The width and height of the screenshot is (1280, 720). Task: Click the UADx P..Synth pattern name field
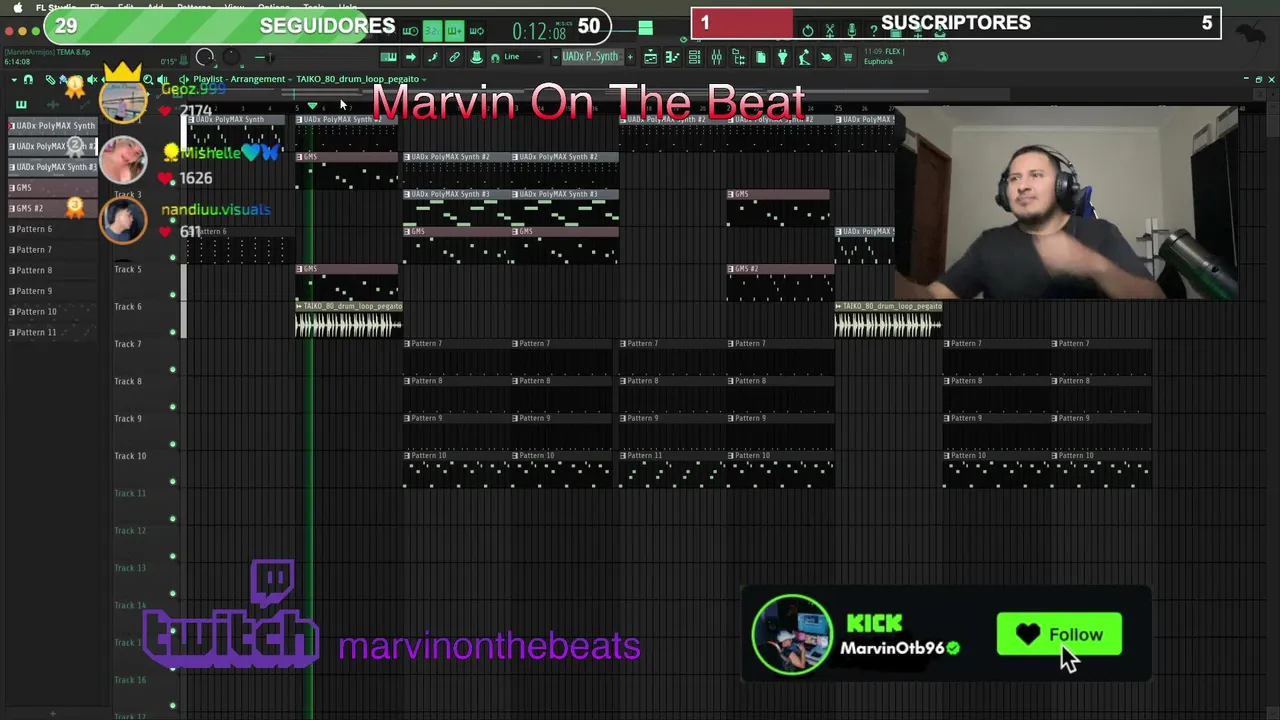pyautogui.click(x=591, y=57)
